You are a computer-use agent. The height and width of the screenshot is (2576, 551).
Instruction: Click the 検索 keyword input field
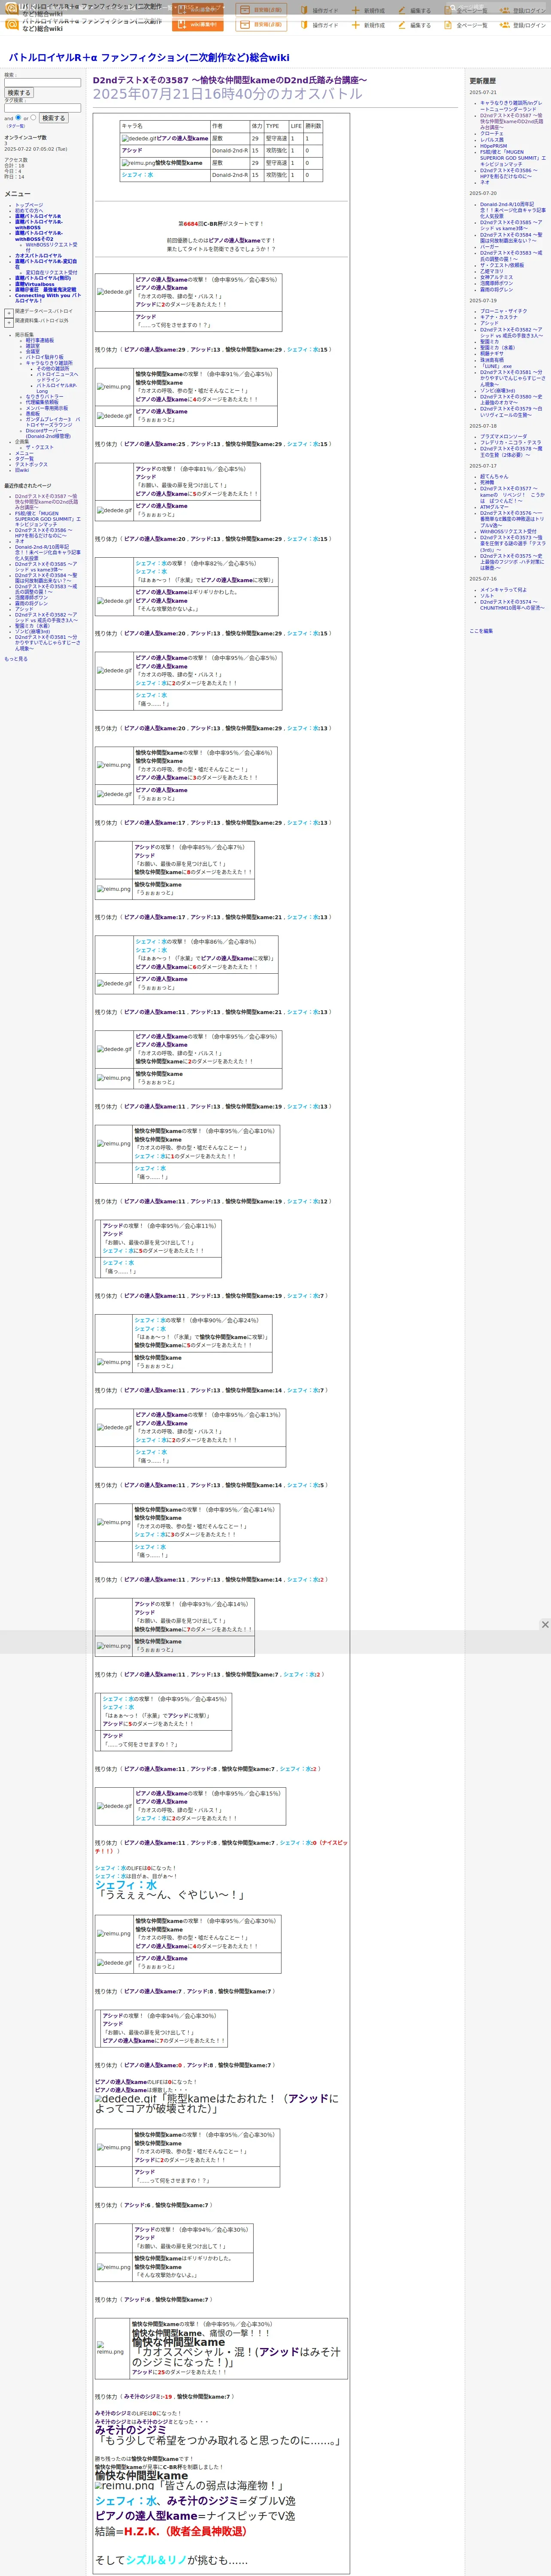tap(42, 83)
